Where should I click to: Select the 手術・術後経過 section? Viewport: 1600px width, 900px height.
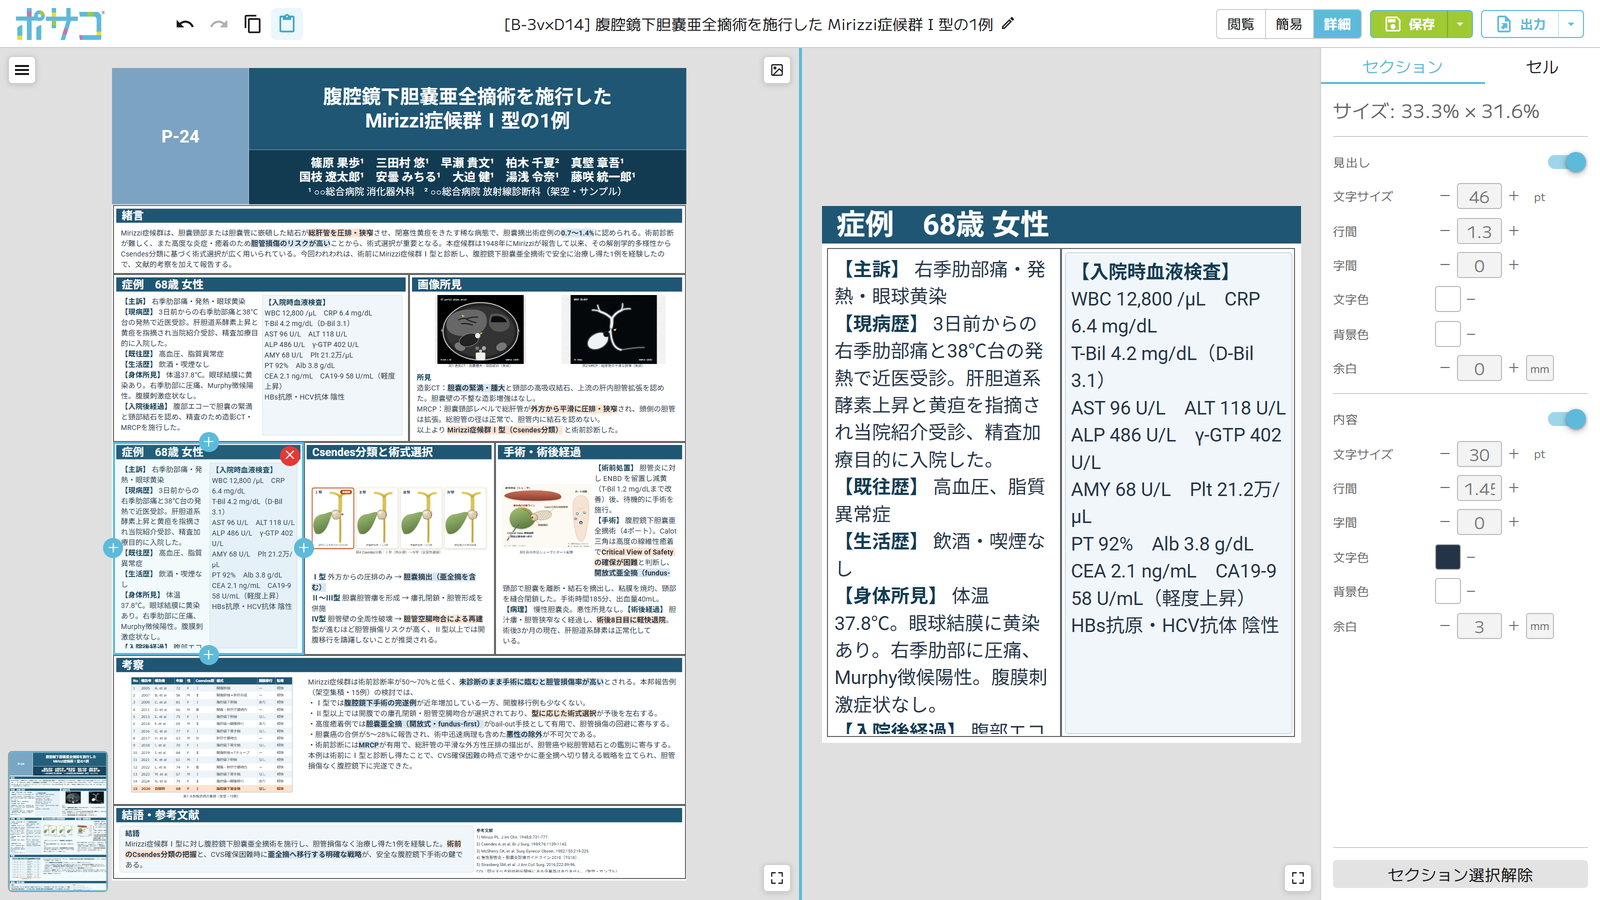[x=590, y=549]
